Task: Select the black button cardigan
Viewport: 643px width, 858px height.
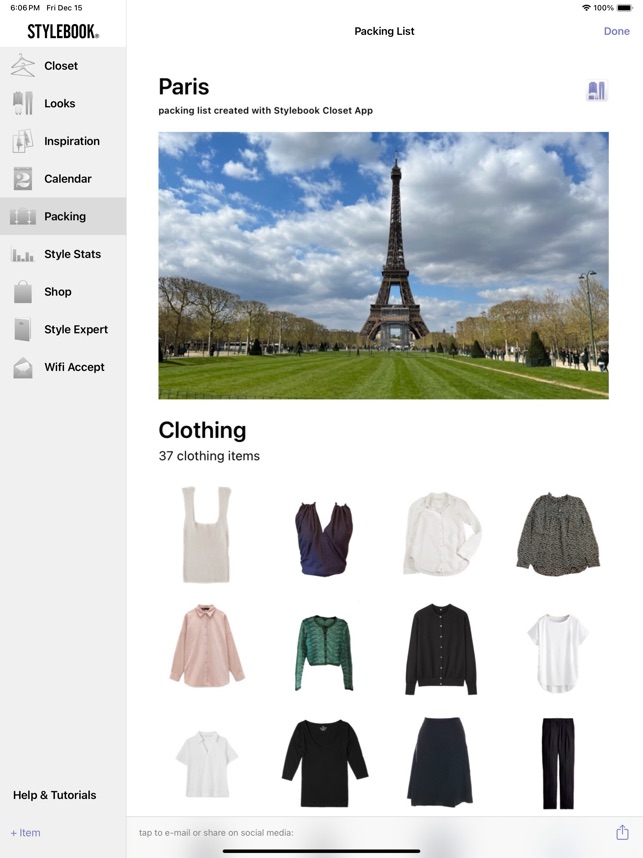Action: point(441,649)
